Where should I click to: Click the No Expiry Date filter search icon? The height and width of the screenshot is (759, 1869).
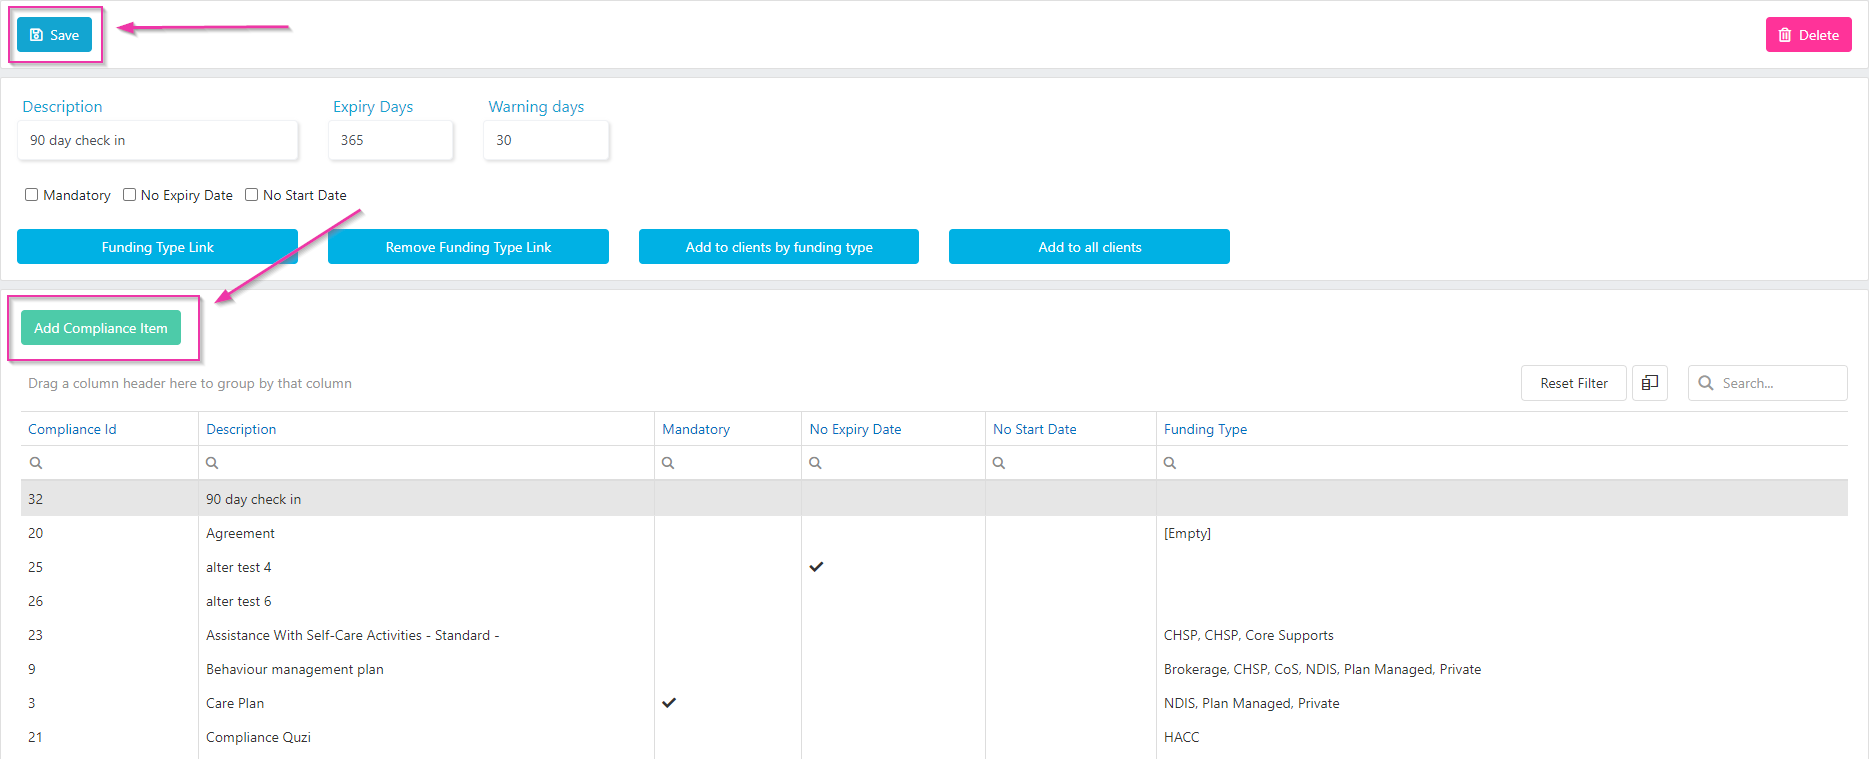tap(815, 463)
